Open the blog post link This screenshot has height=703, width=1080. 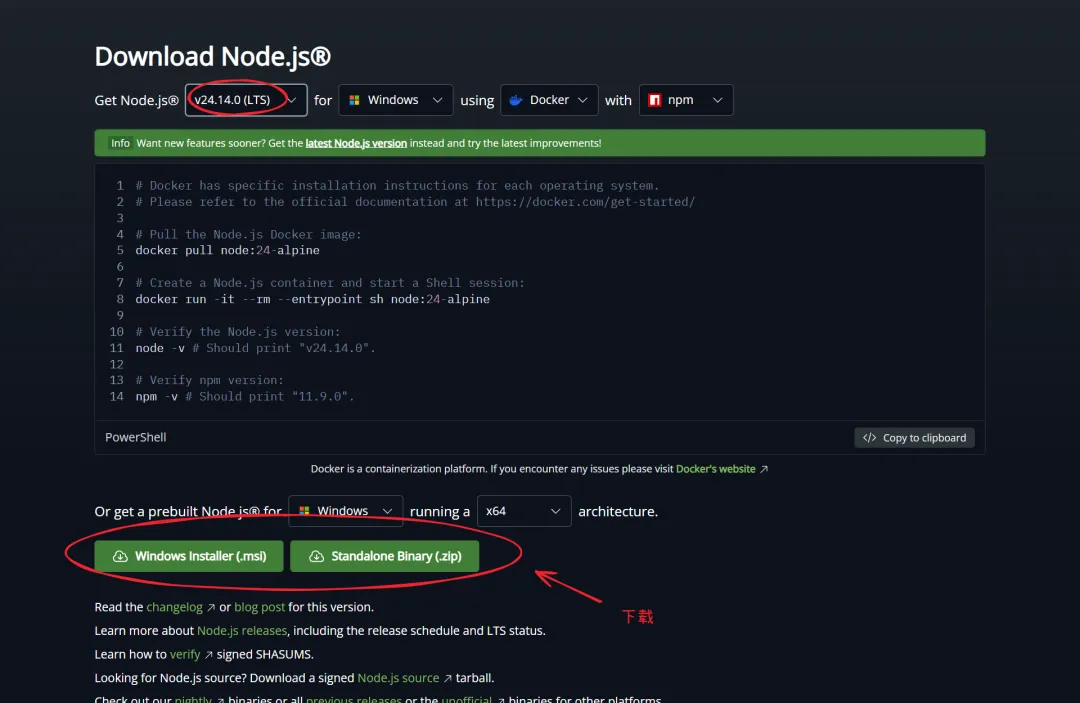(x=260, y=607)
